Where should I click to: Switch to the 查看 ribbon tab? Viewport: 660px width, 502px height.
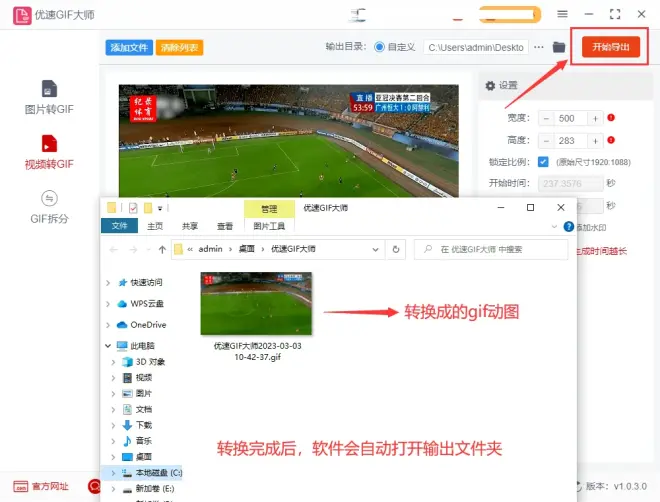(225, 226)
